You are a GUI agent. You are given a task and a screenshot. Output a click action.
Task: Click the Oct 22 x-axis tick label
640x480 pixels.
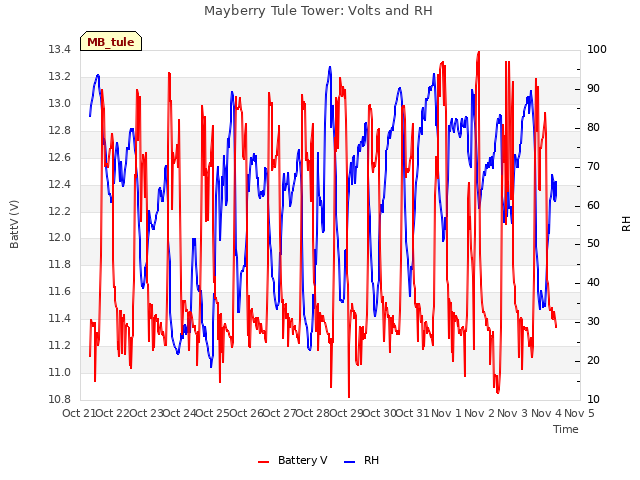tap(113, 413)
